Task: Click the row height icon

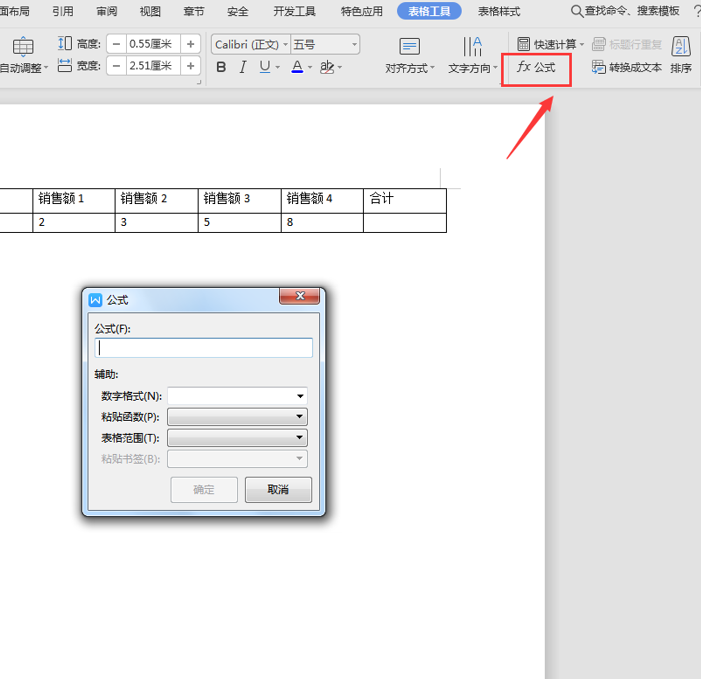Action: pos(65,43)
